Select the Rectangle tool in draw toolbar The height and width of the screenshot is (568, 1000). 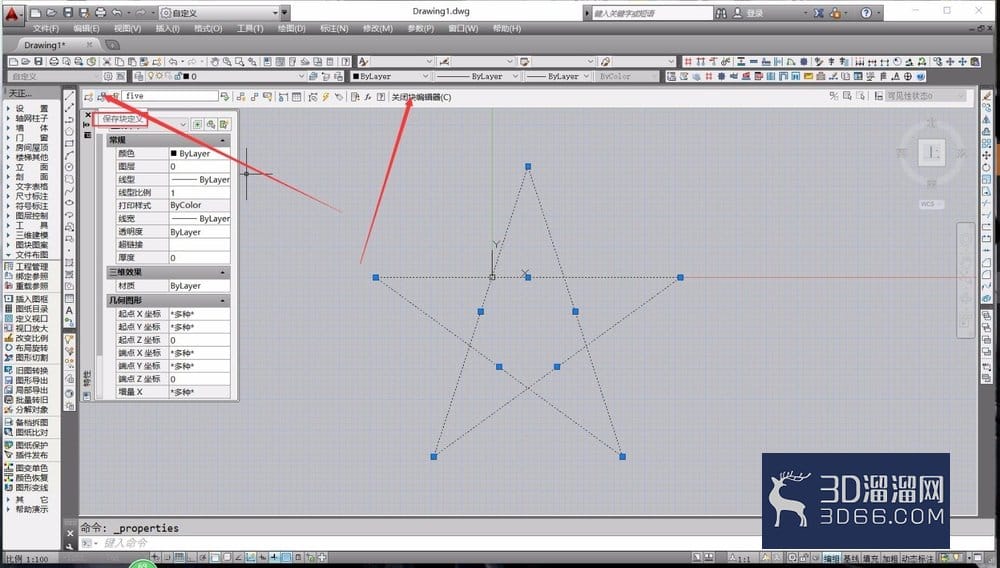[x=70, y=143]
